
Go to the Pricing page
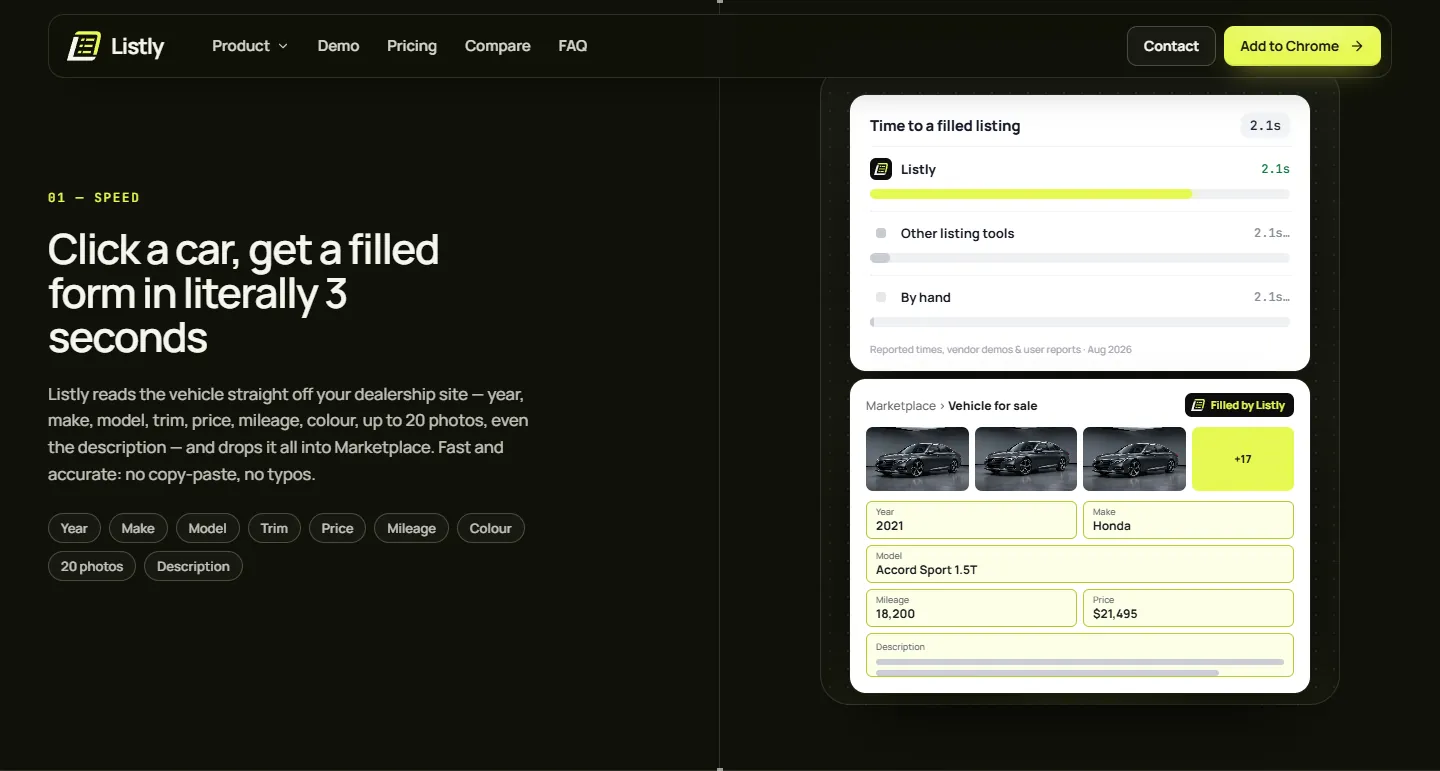click(412, 46)
